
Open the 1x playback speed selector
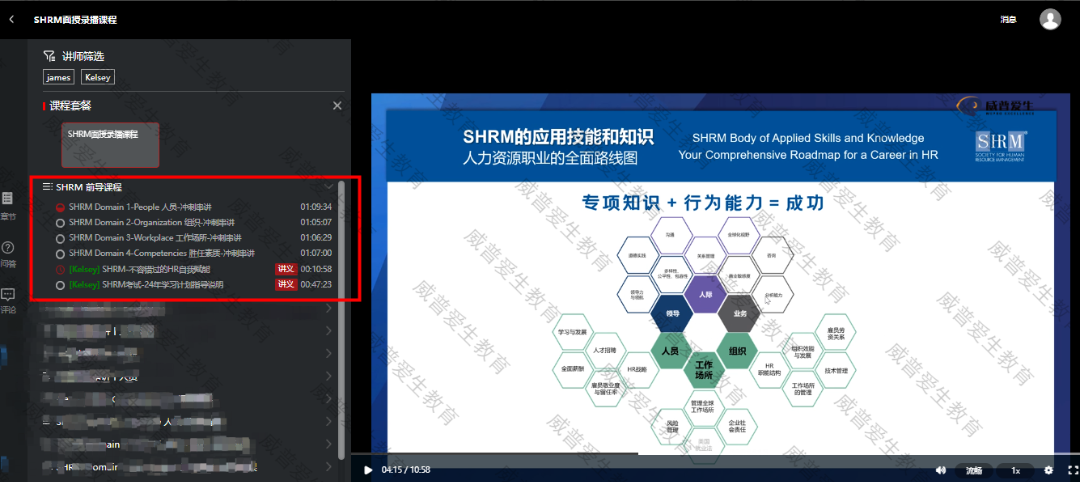[1015, 470]
